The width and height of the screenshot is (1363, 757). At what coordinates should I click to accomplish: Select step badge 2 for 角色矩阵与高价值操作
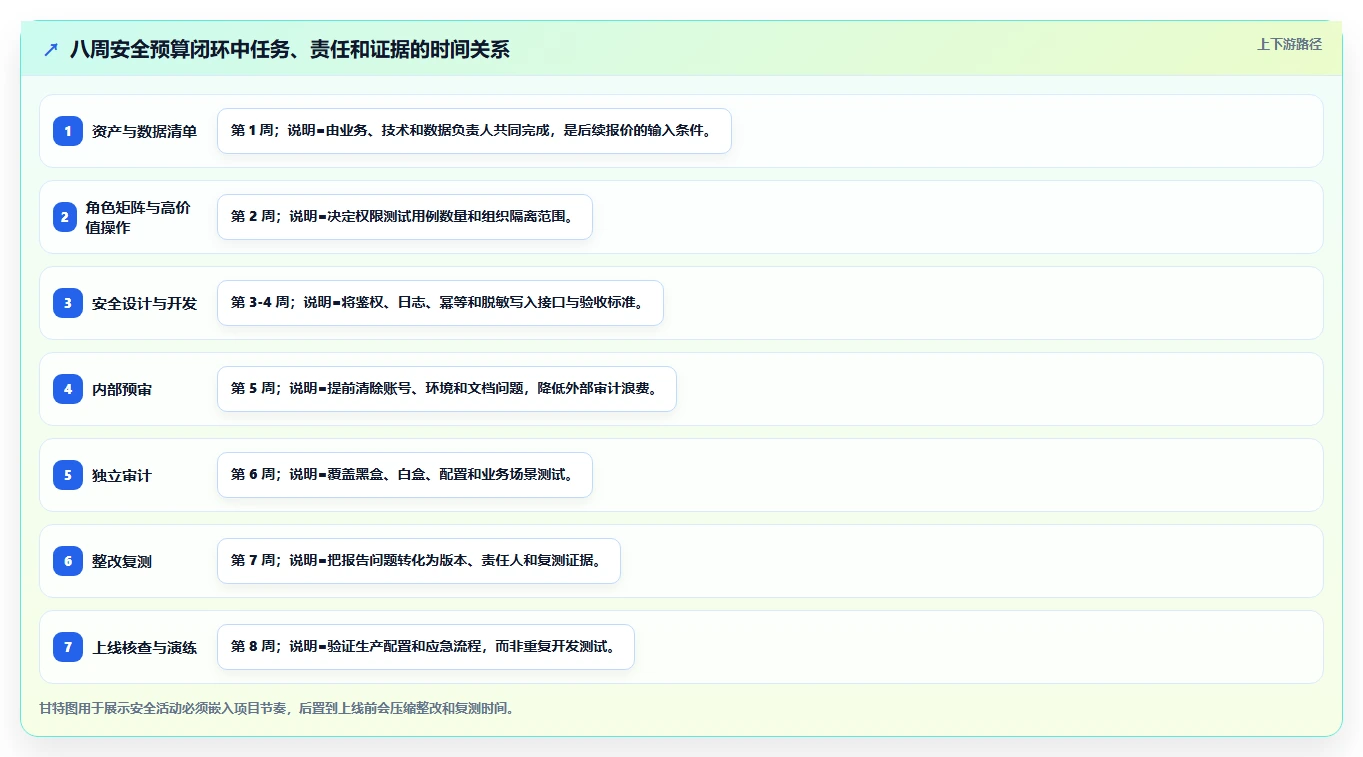pos(64,217)
